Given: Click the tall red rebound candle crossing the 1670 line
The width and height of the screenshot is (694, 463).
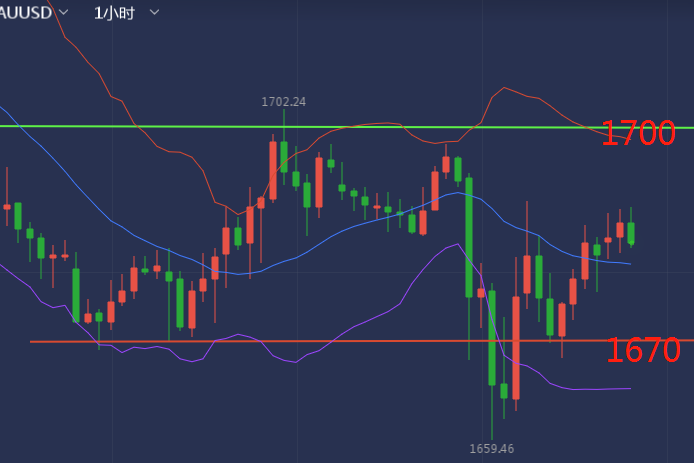Looking at the screenshot, I should pyautogui.click(x=516, y=347).
